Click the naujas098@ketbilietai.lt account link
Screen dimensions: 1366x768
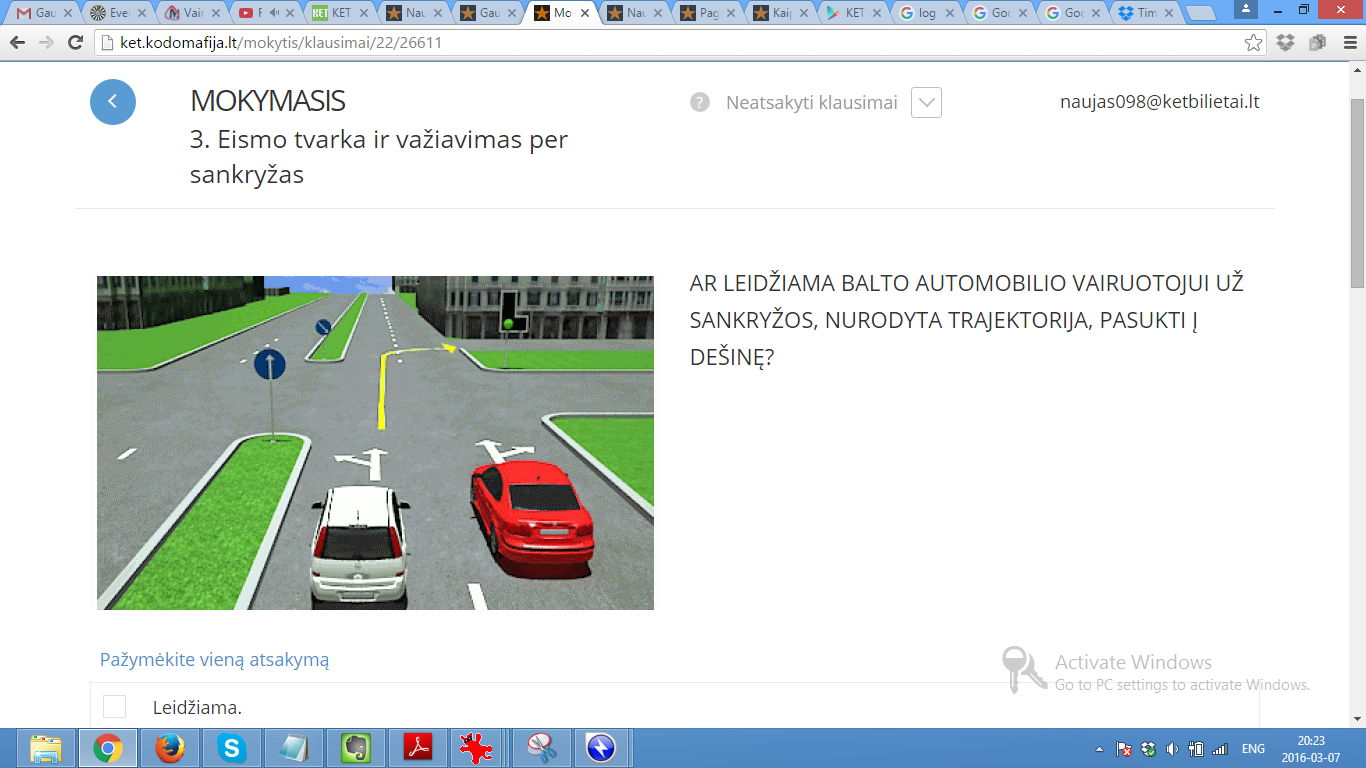(1159, 102)
